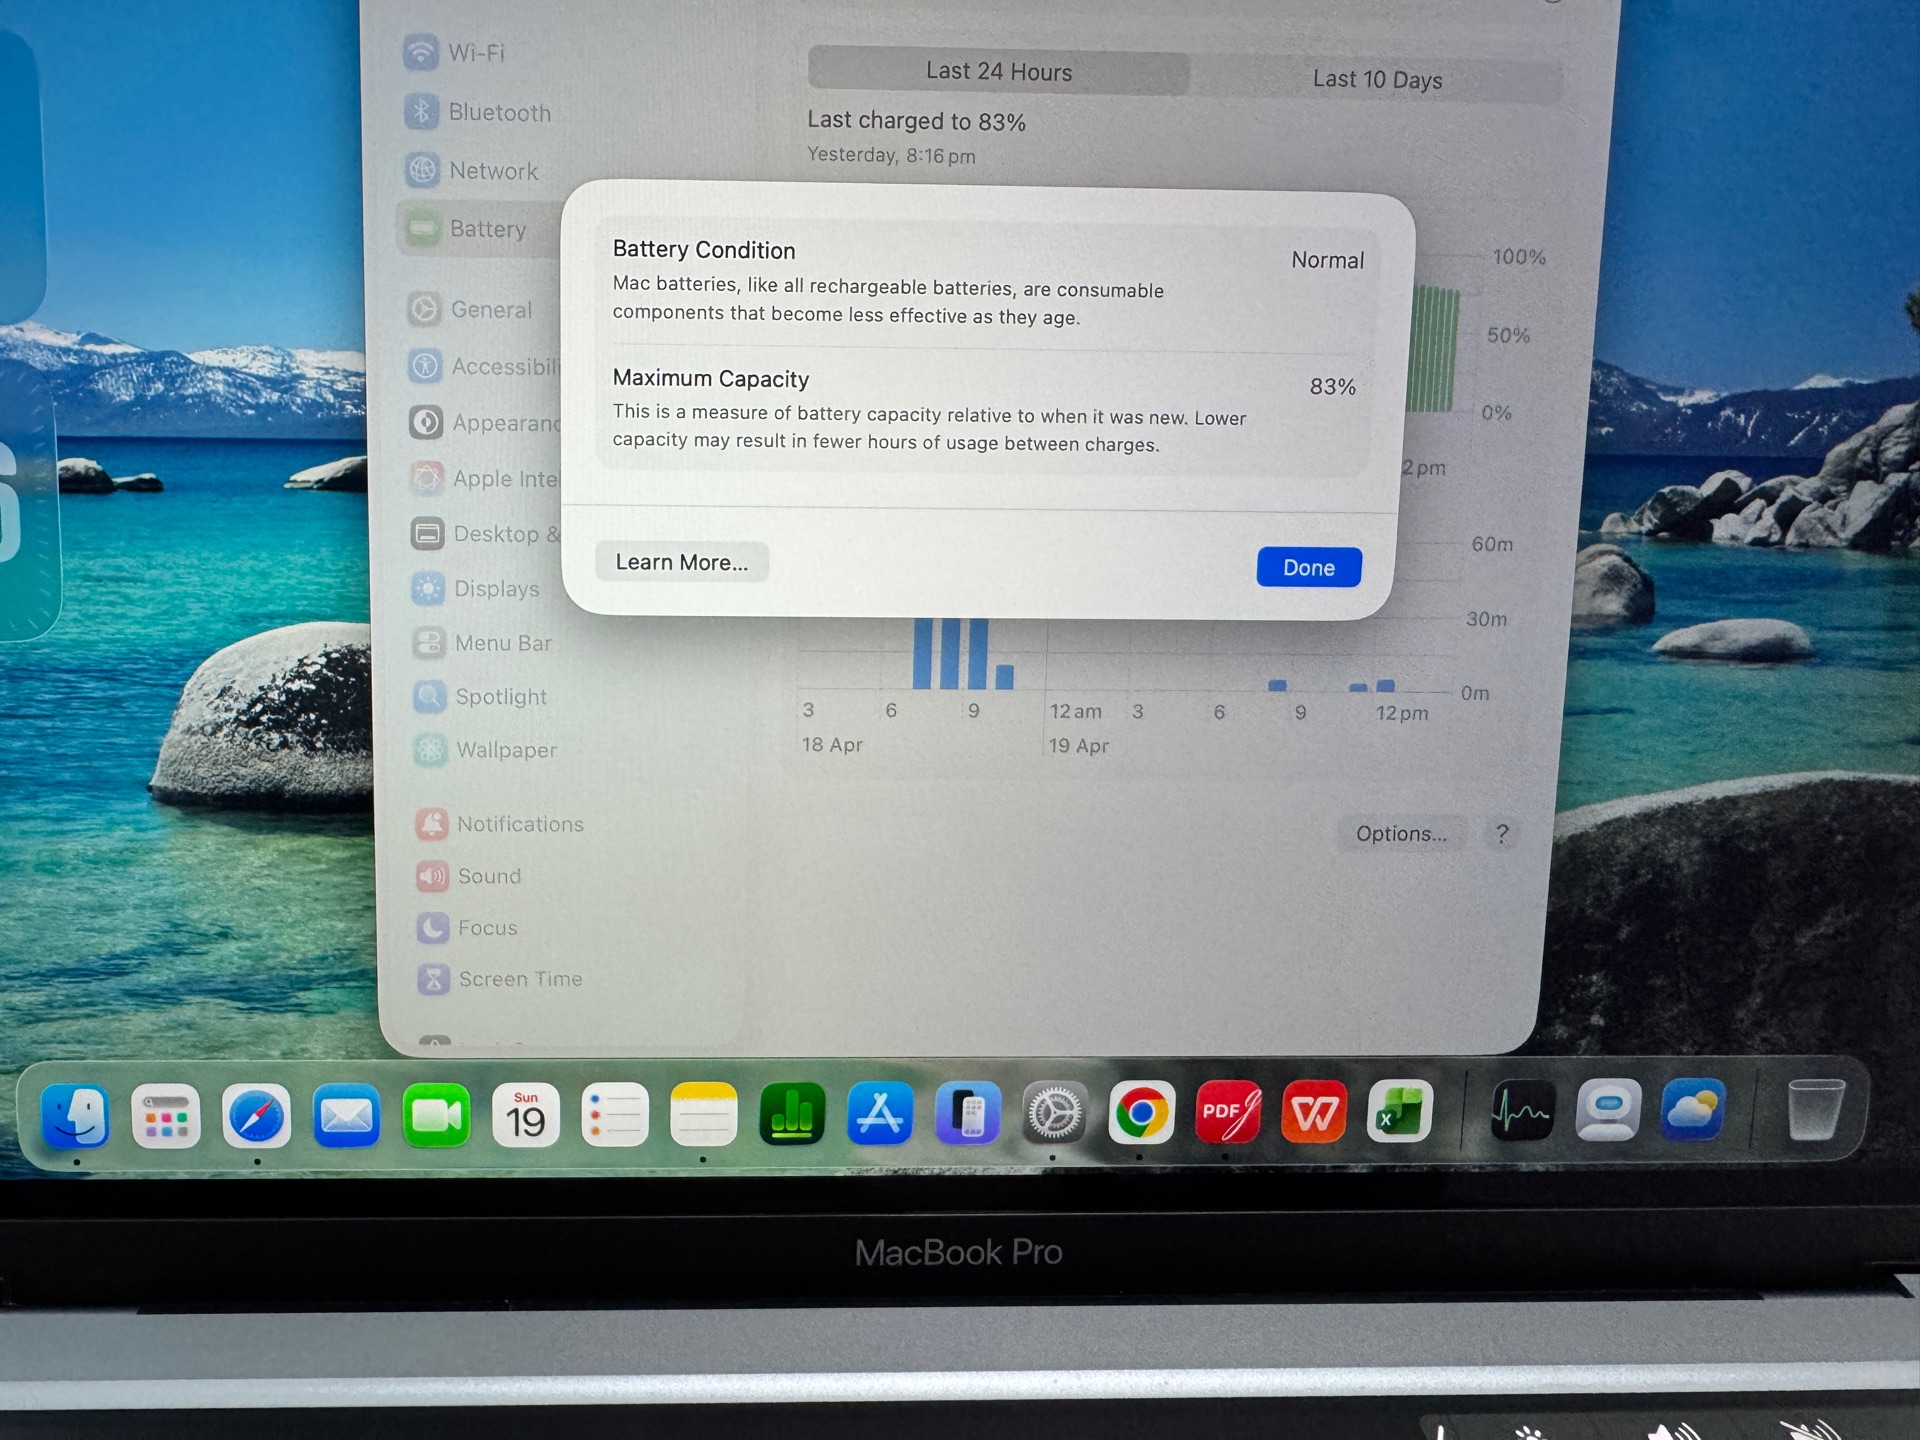Open Accessibility settings in the sidebar

tap(484, 366)
